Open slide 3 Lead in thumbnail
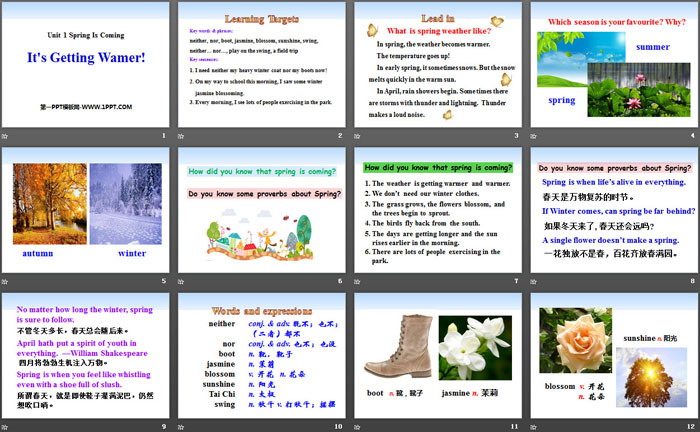Viewport: 700px width, 432px height. pyautogui.click(x=438, y=64)
